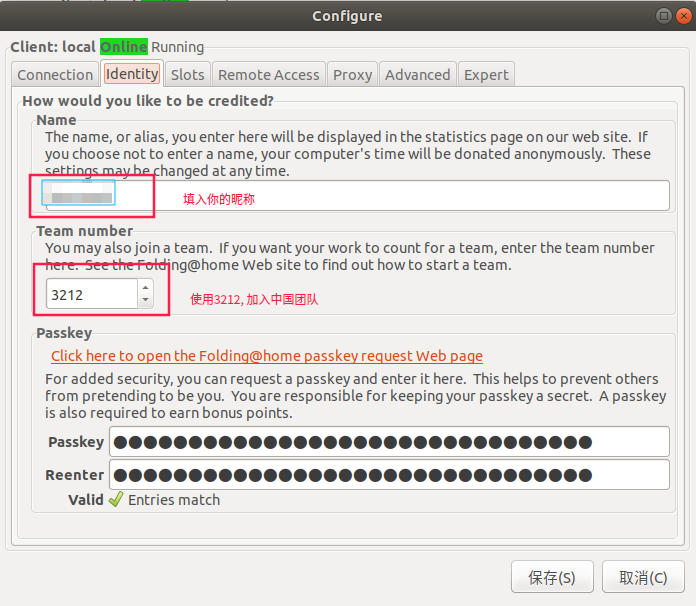Click the green Online status indicator
Image resolution: width=696 pixels, height=606 pixels.
pos(123,47)
